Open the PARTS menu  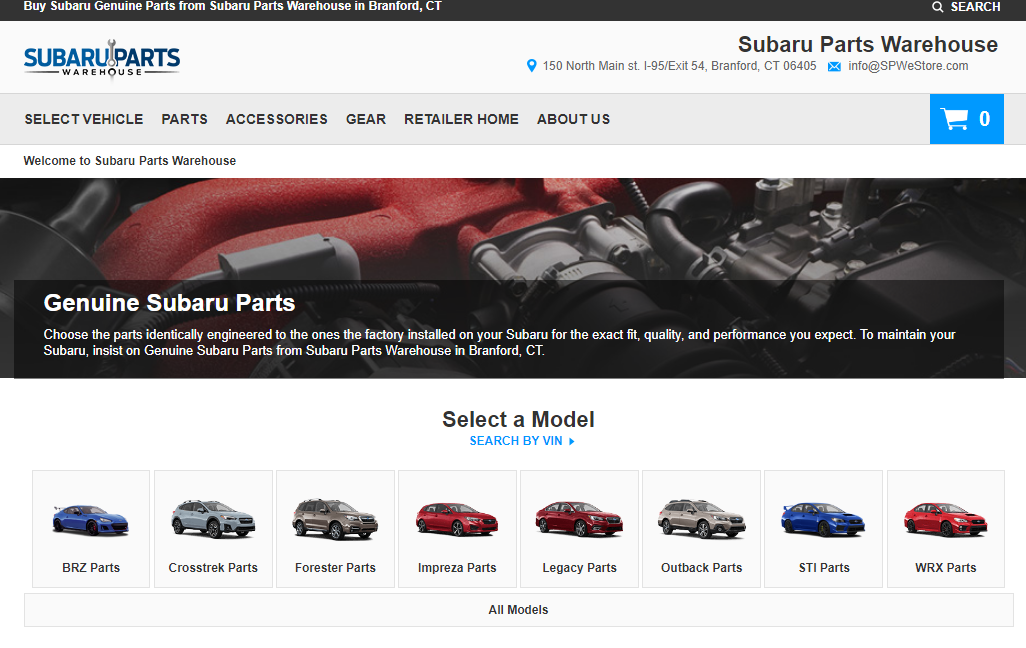point(184,119)
